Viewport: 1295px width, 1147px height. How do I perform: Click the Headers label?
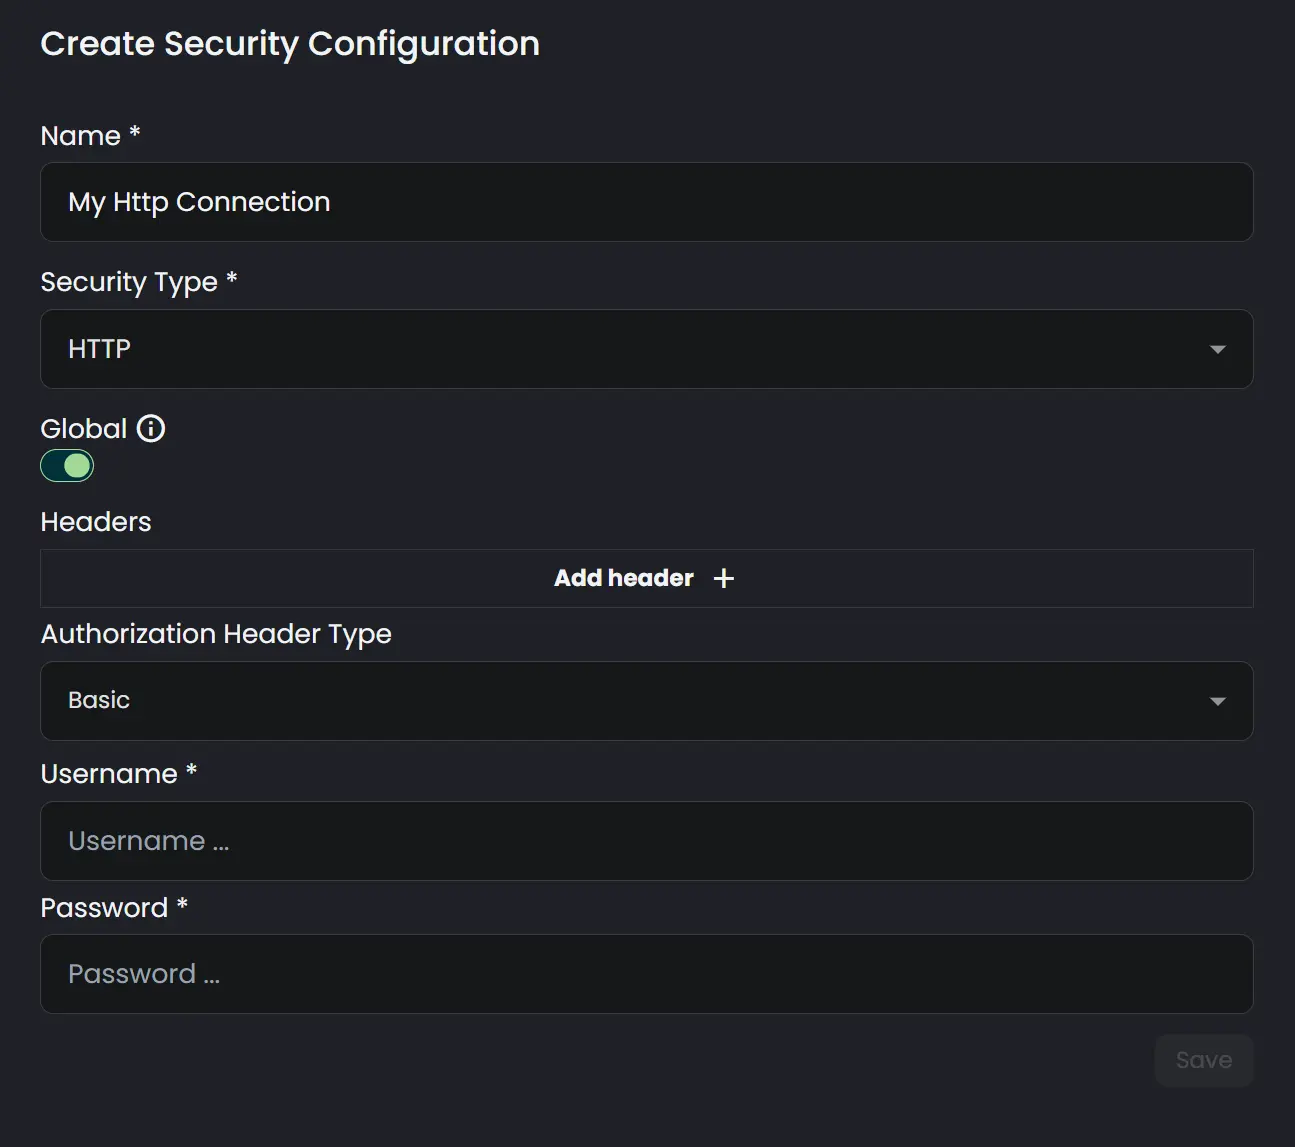click(96, 522)
